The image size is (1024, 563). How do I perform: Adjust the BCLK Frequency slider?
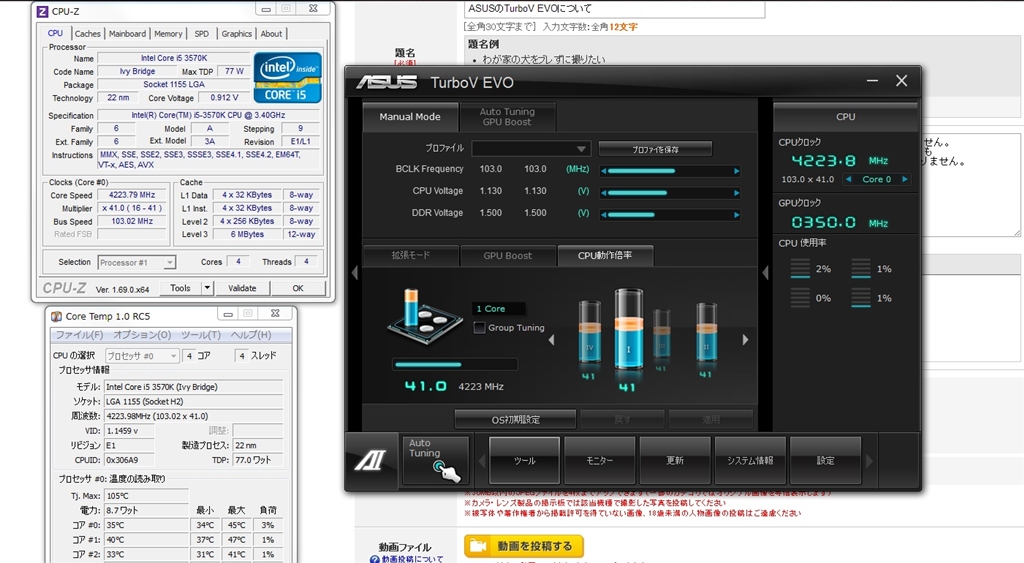pyautogui.click(x=670, y=171)
